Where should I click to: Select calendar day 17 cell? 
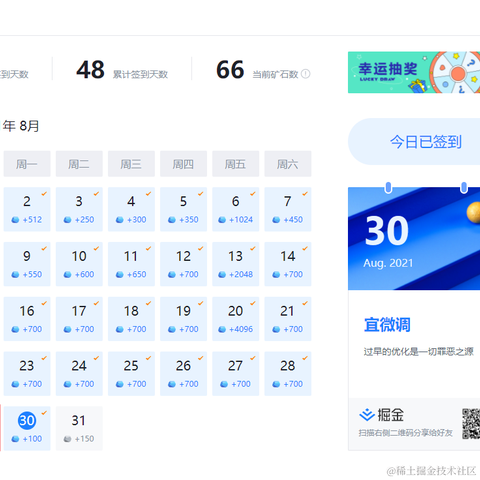79,319
